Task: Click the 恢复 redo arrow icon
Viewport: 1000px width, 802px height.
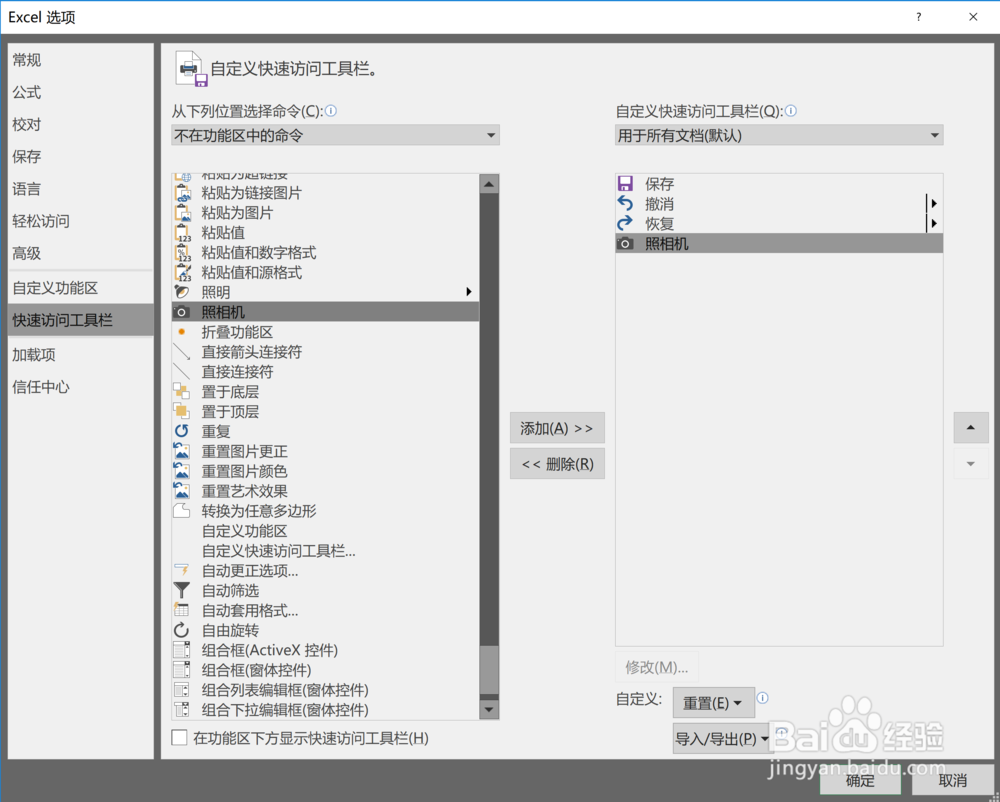Action: click(x=626, y=223)
